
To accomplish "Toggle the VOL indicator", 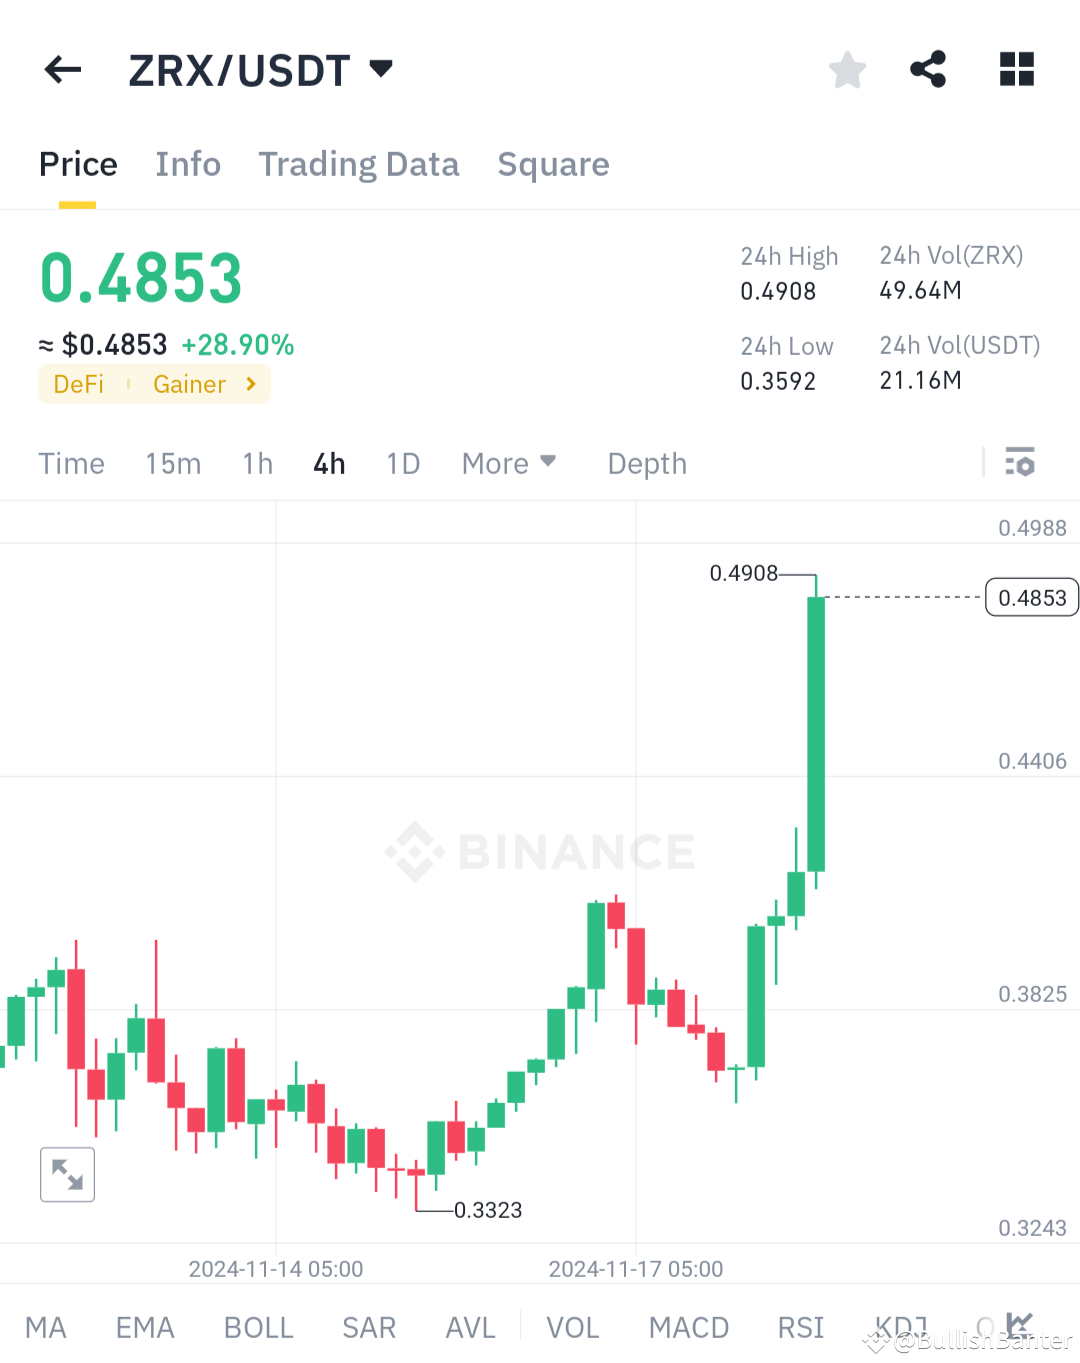I will coord(572,1327).
